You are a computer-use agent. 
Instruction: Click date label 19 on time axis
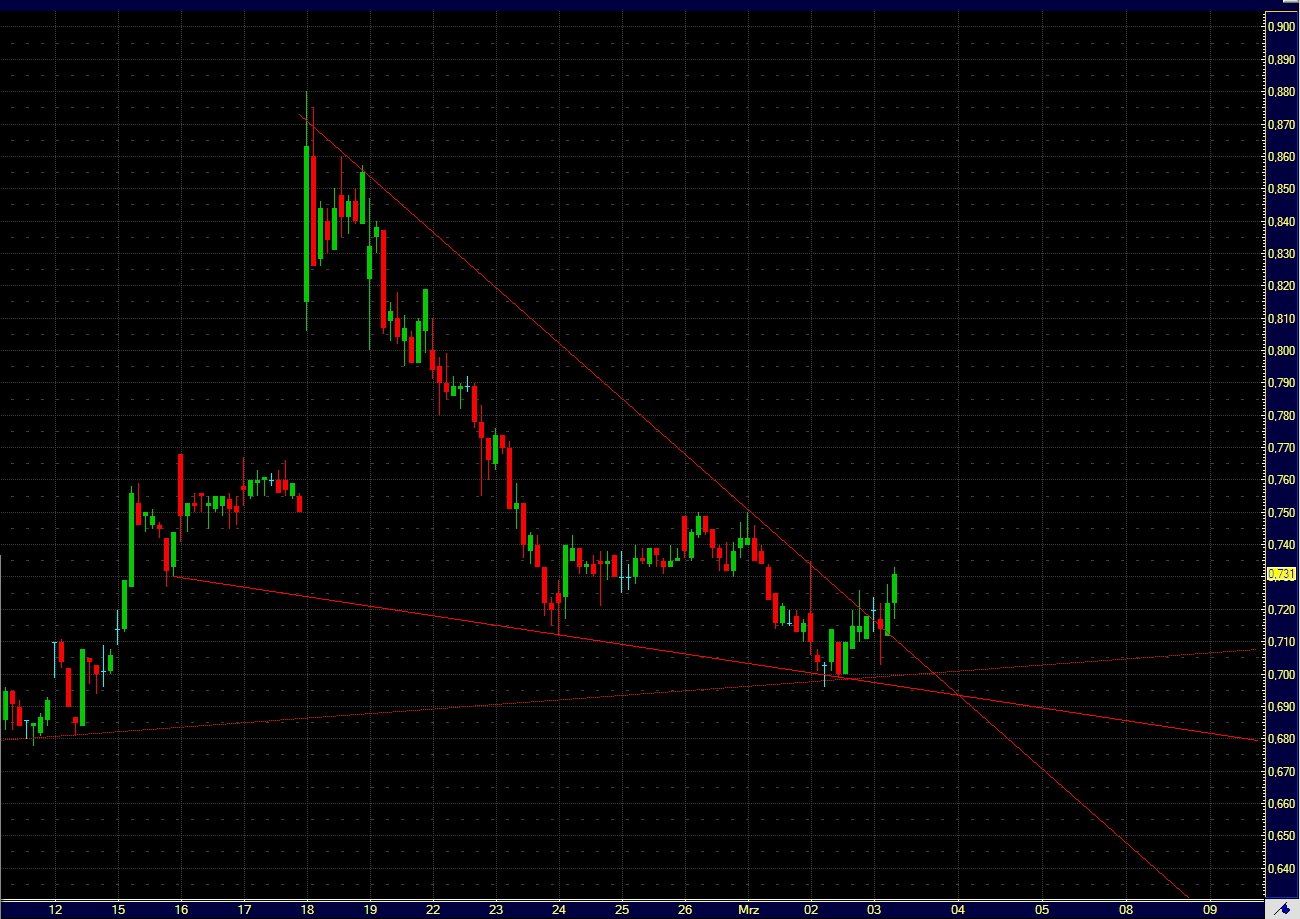370,910
